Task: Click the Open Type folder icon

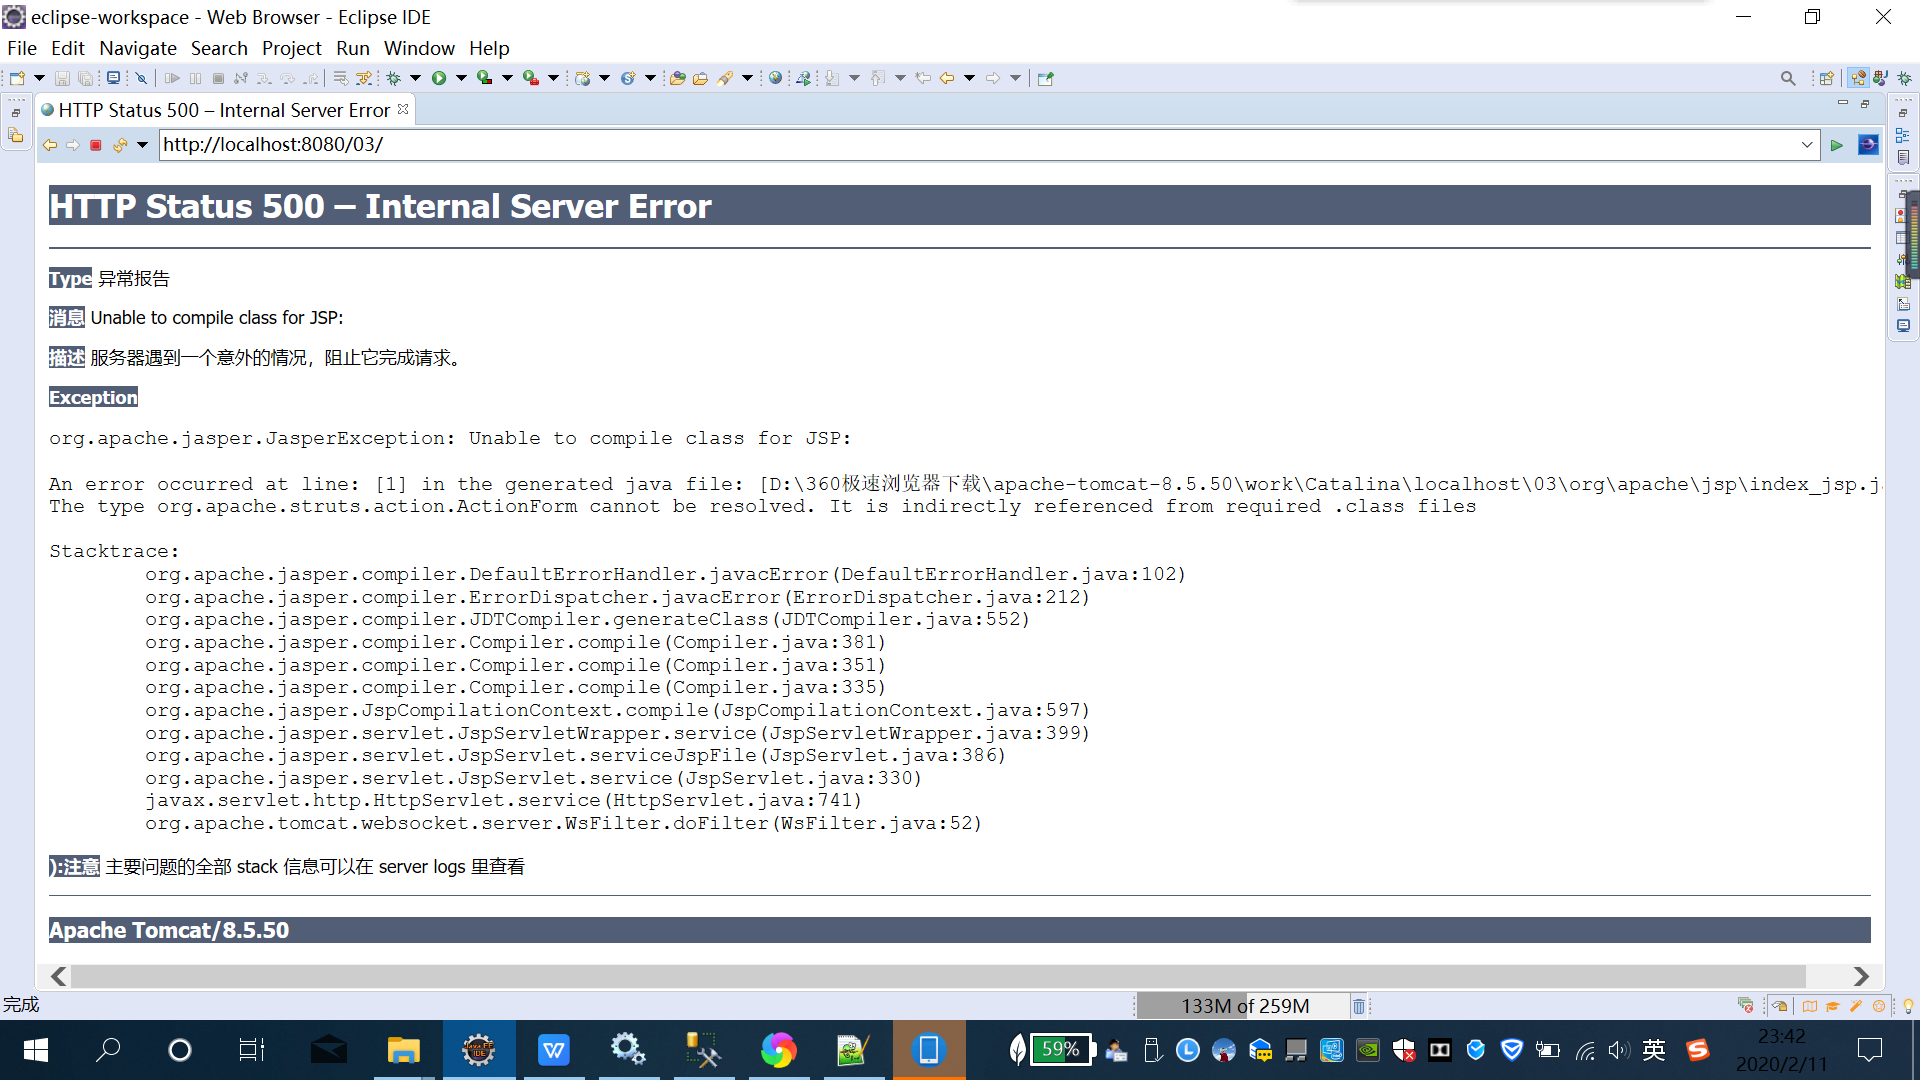Action: pos(678,78)
